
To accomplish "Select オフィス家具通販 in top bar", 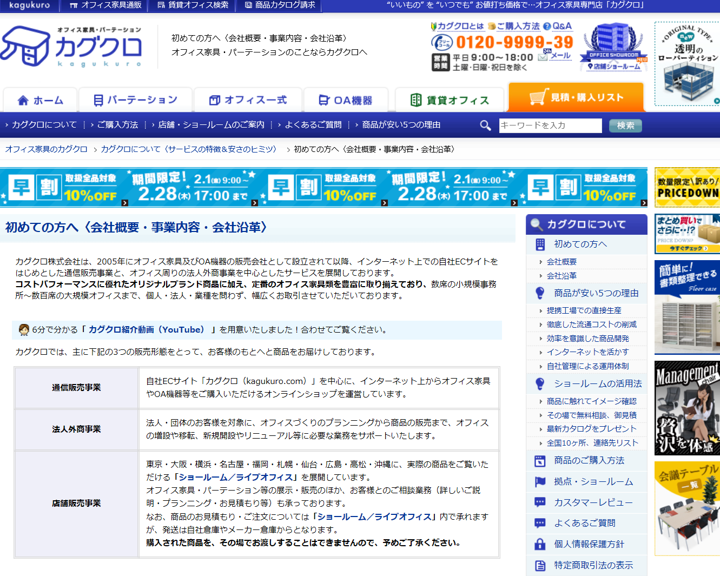I will click(x=105, y=6).
